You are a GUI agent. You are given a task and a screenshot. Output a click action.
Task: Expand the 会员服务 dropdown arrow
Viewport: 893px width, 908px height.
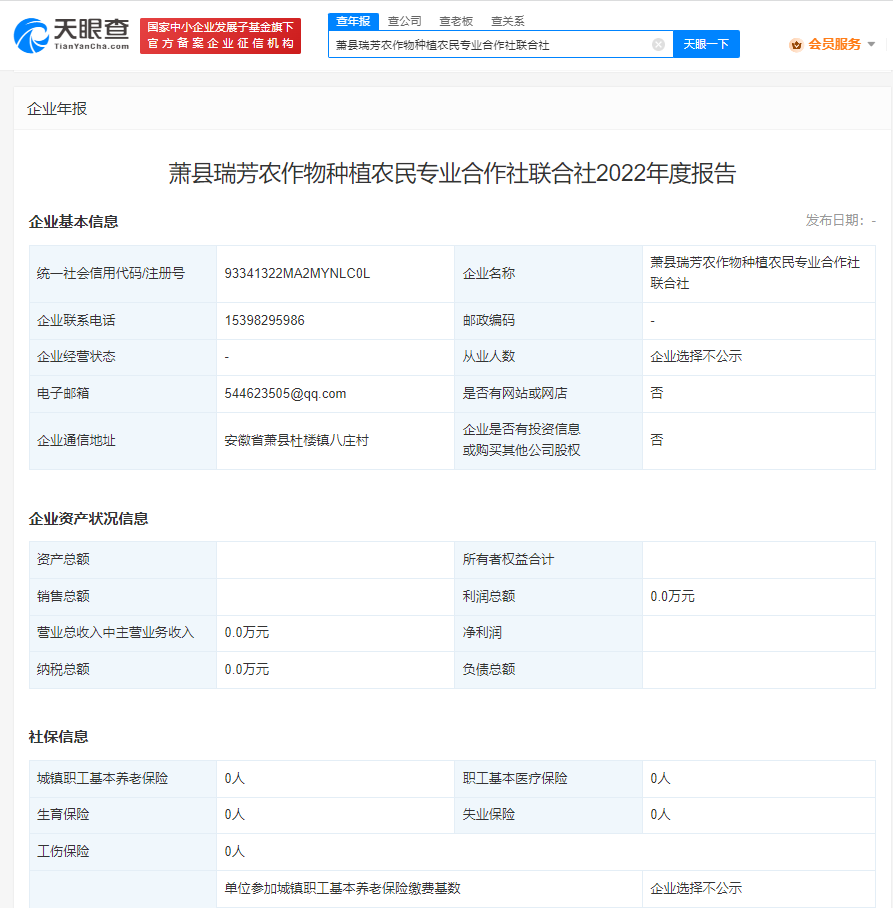coord(871,45)
